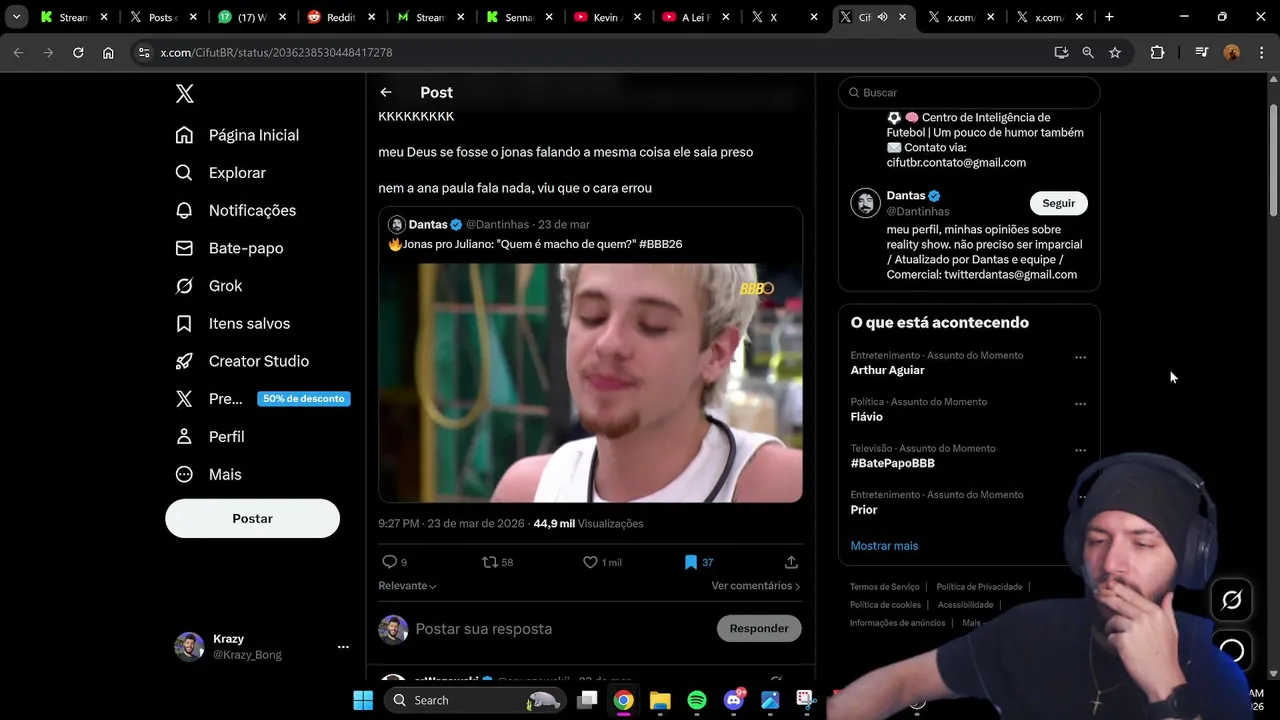Click Mostrar mais link
1280x720 pixels.
pyautogui.click(x=884, y=546)
